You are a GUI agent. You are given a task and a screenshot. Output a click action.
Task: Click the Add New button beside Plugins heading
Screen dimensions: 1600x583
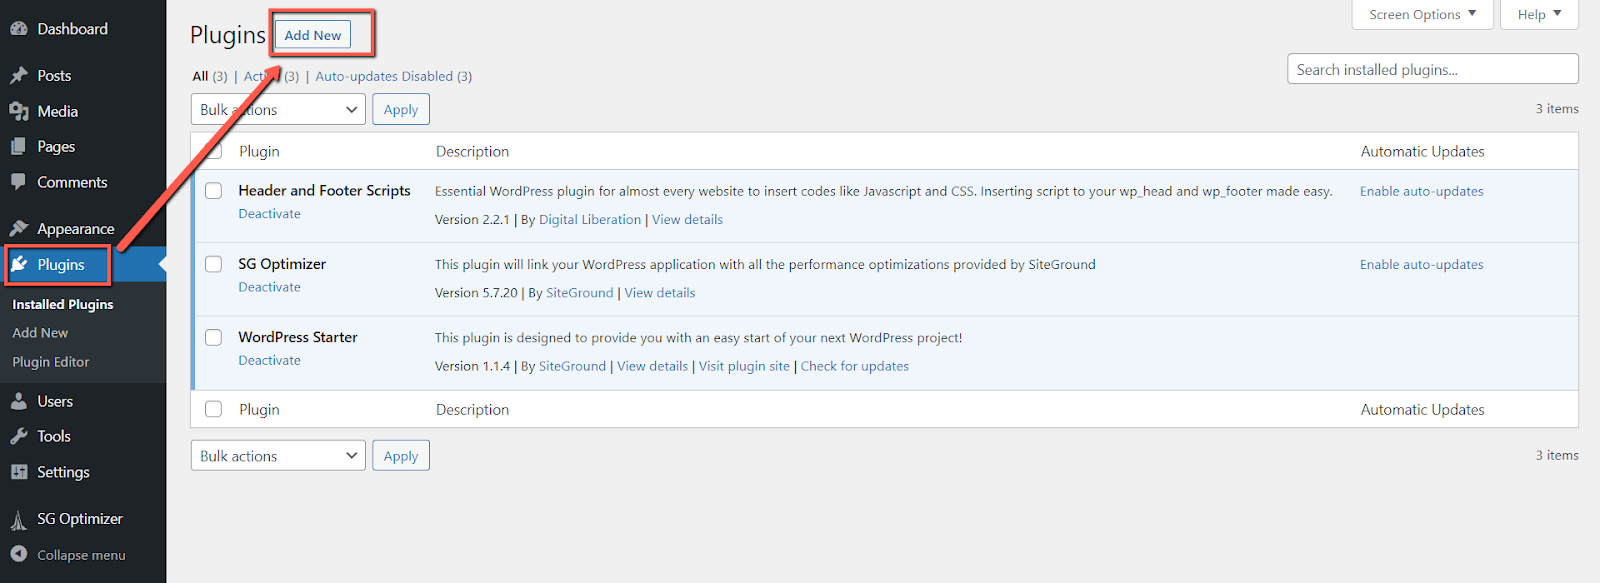pyautogui.click(x=313, y=35)
